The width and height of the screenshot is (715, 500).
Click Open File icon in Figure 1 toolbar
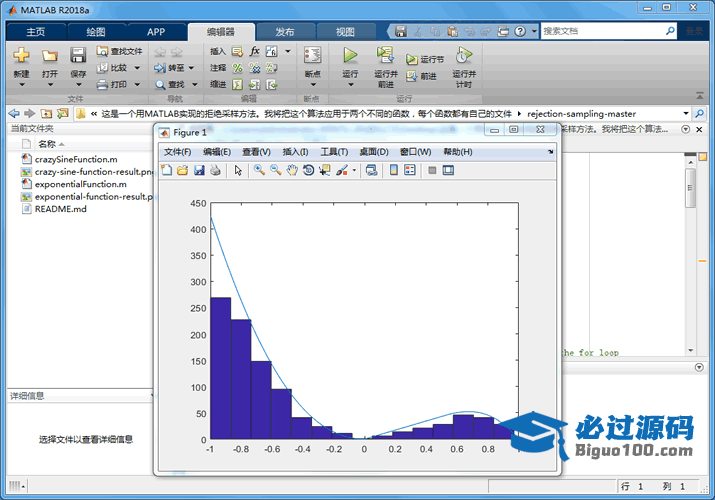[x=182, y=170]
